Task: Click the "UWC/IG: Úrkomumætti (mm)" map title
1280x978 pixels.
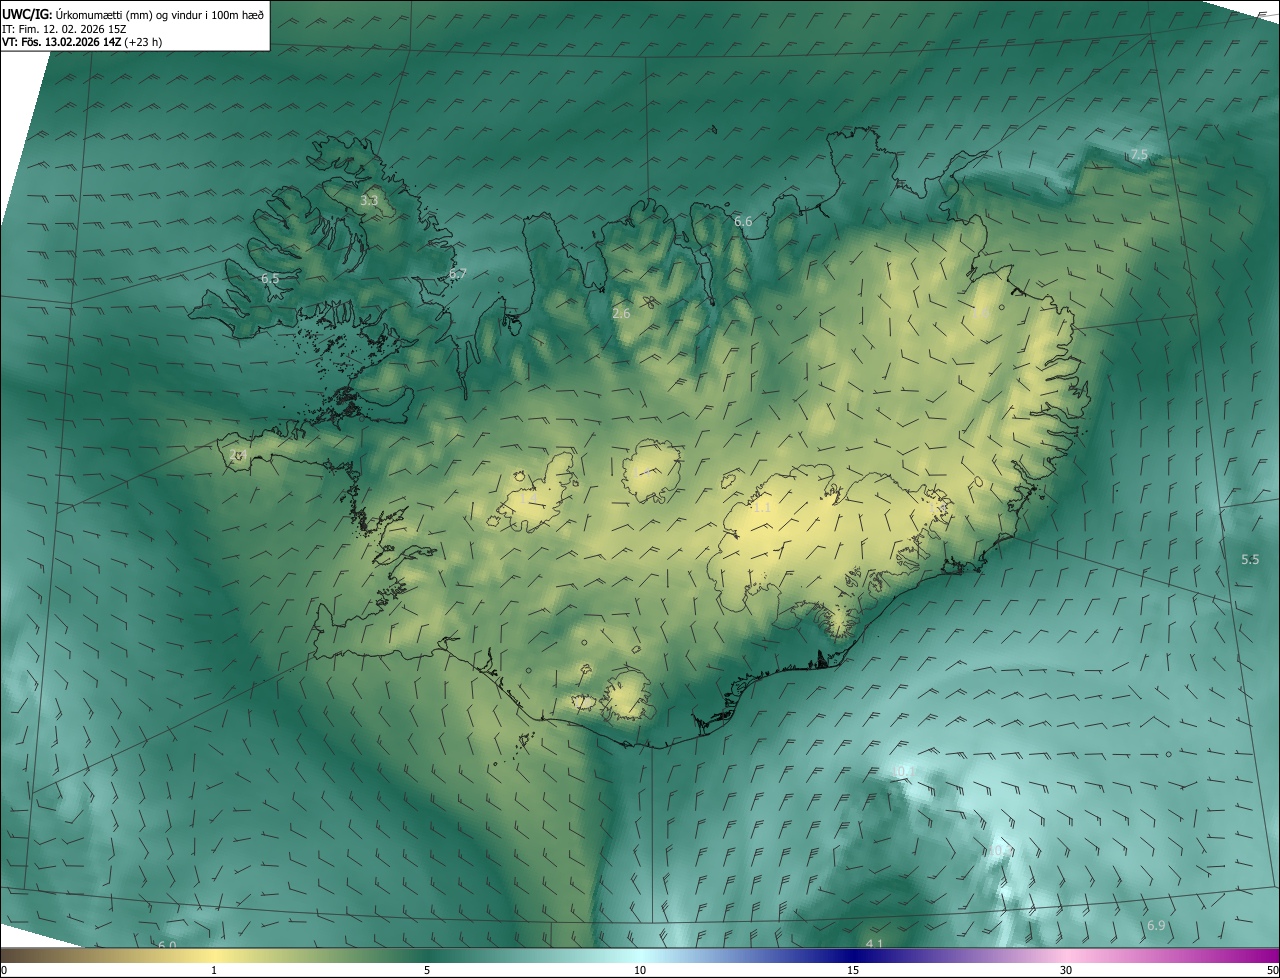Action: click(x=133, y=13)
